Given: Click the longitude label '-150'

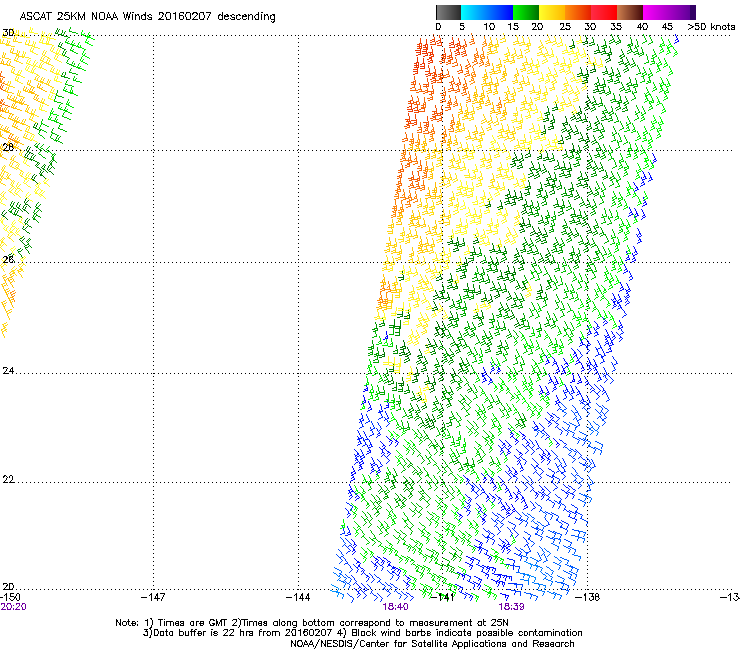Looking at the screenshot, I should tap(10, 597).
